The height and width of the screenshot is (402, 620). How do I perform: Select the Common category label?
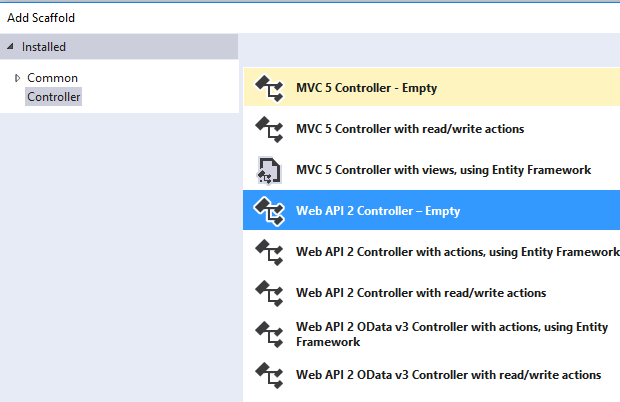click(52, 78)
